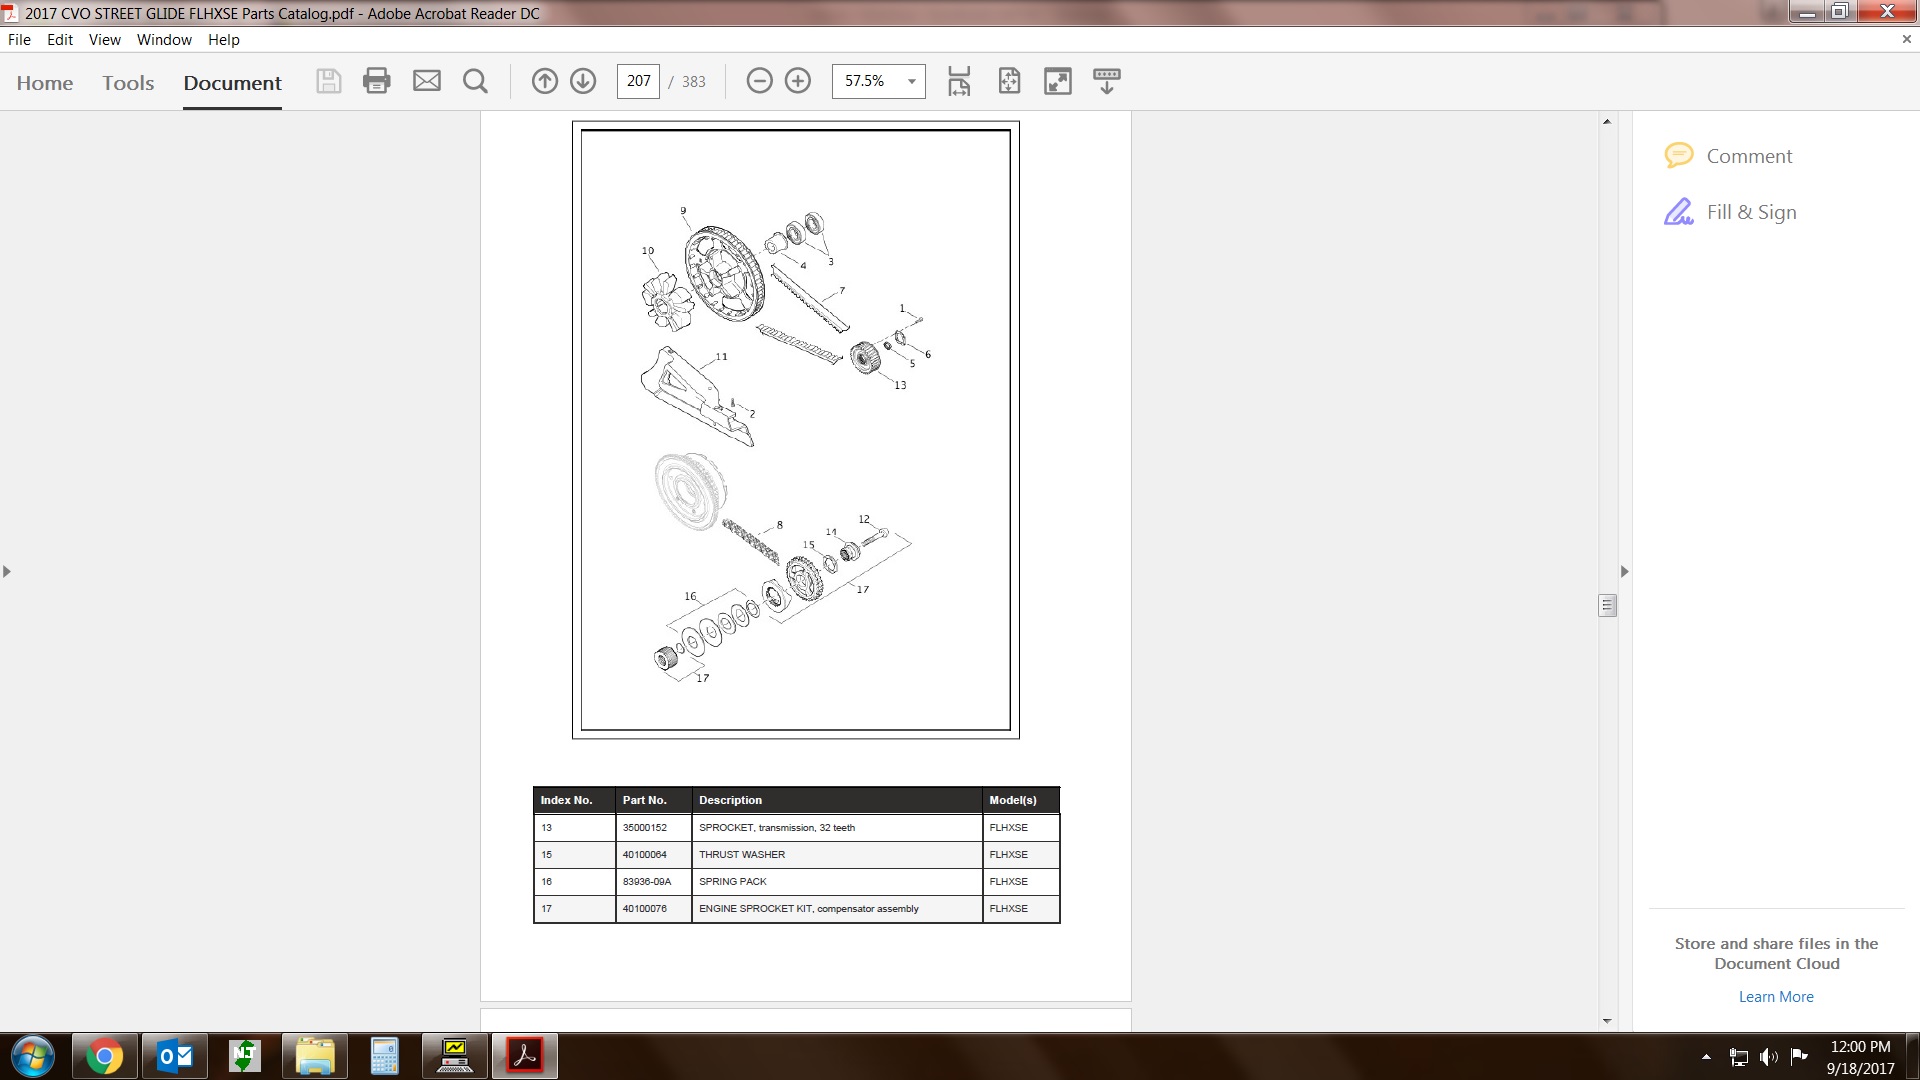Open the View menu
Viewport: 1920px width, 1080px height.
(x=104, y=40)
